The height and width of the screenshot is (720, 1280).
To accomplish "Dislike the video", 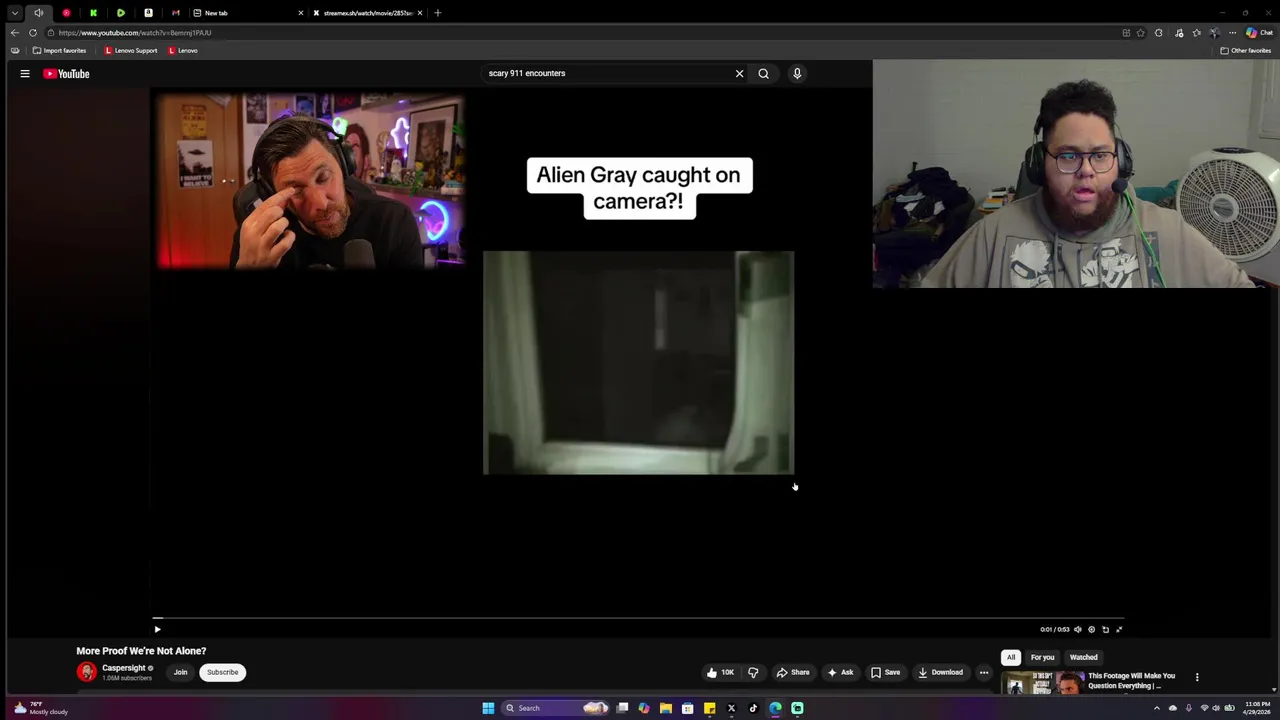I will coord(753,672).
